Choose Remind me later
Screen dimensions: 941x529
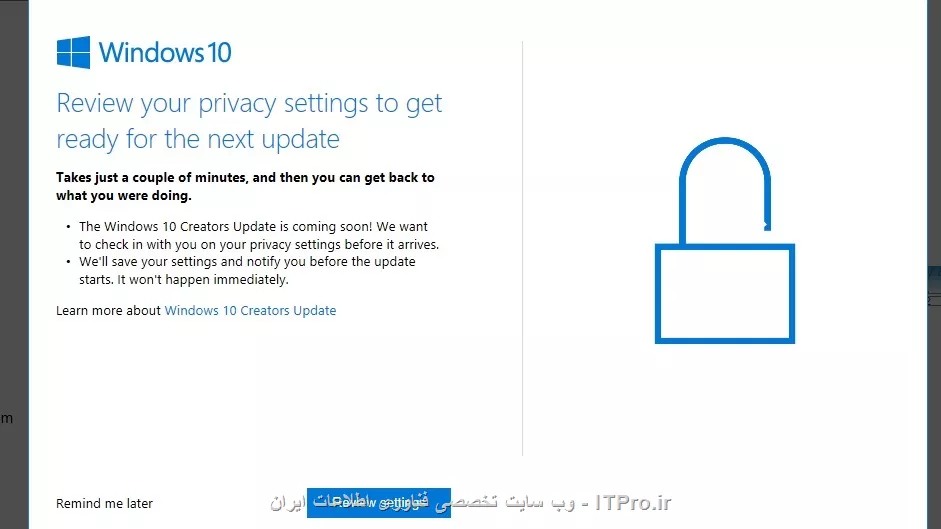[x=104, y=503]
